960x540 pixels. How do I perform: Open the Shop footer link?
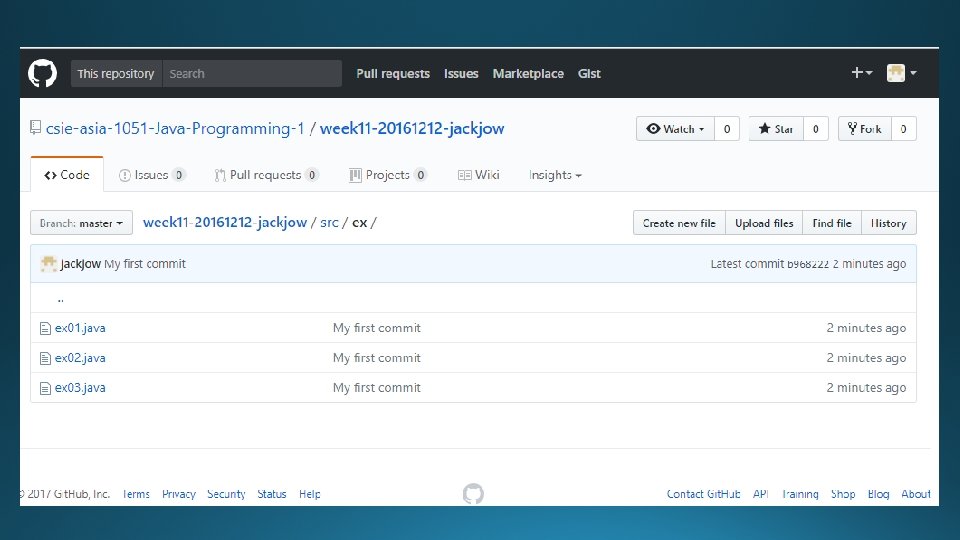pyautogui.click(x=843, y=494)
